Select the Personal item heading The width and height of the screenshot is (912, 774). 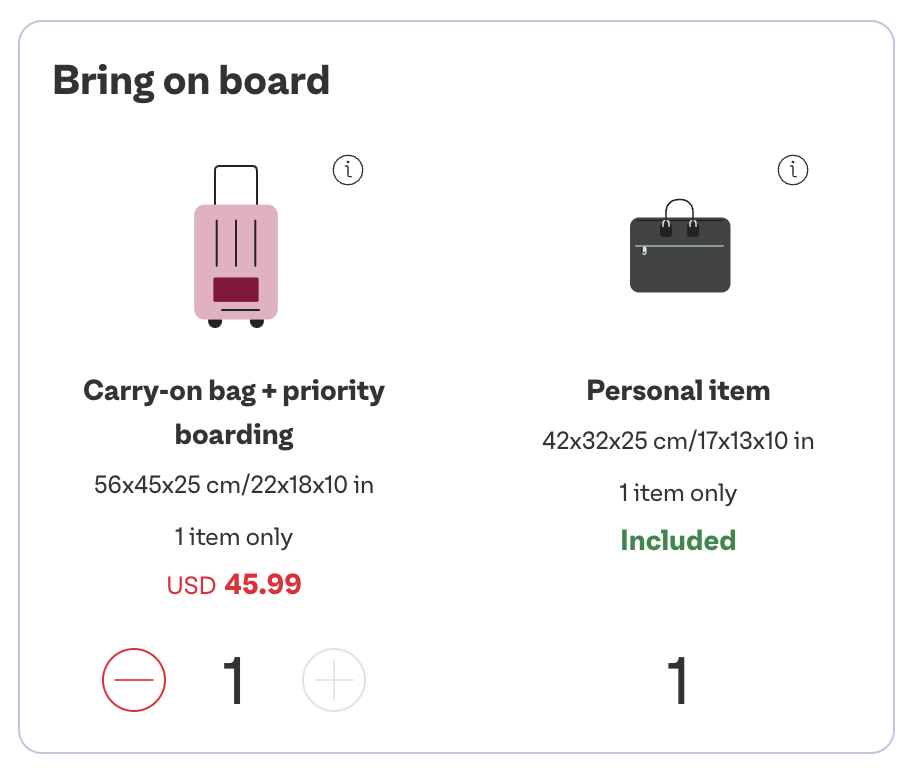click(678, 390)
